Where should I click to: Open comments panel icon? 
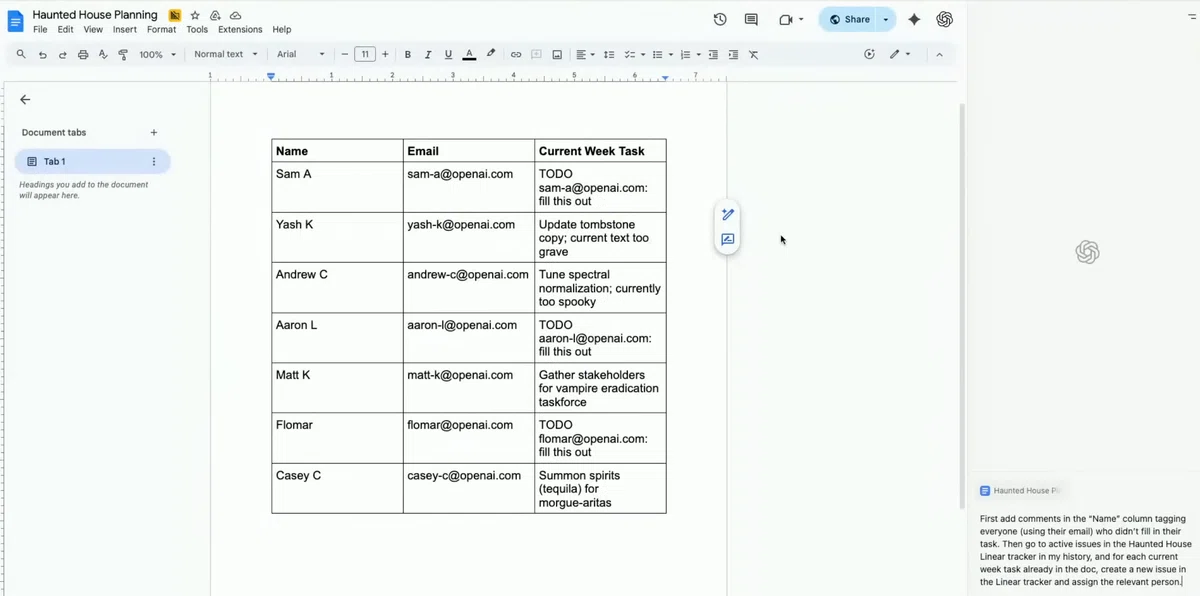(751, 19)
